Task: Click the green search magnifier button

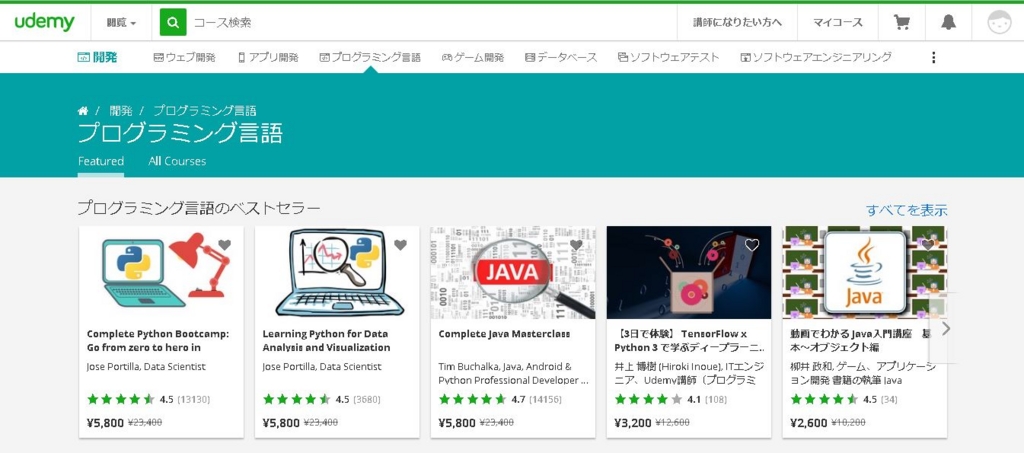Action: point(173,22)
